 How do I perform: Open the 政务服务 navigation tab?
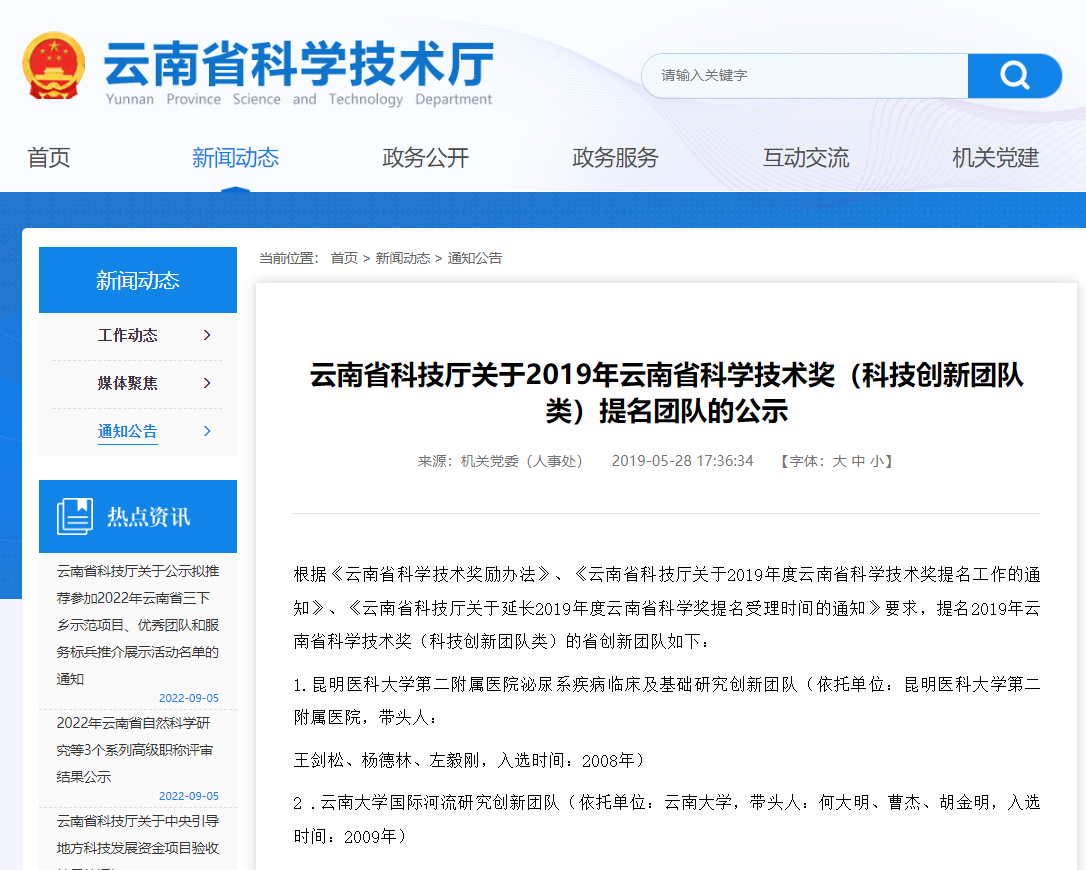(x=615, y=158)
